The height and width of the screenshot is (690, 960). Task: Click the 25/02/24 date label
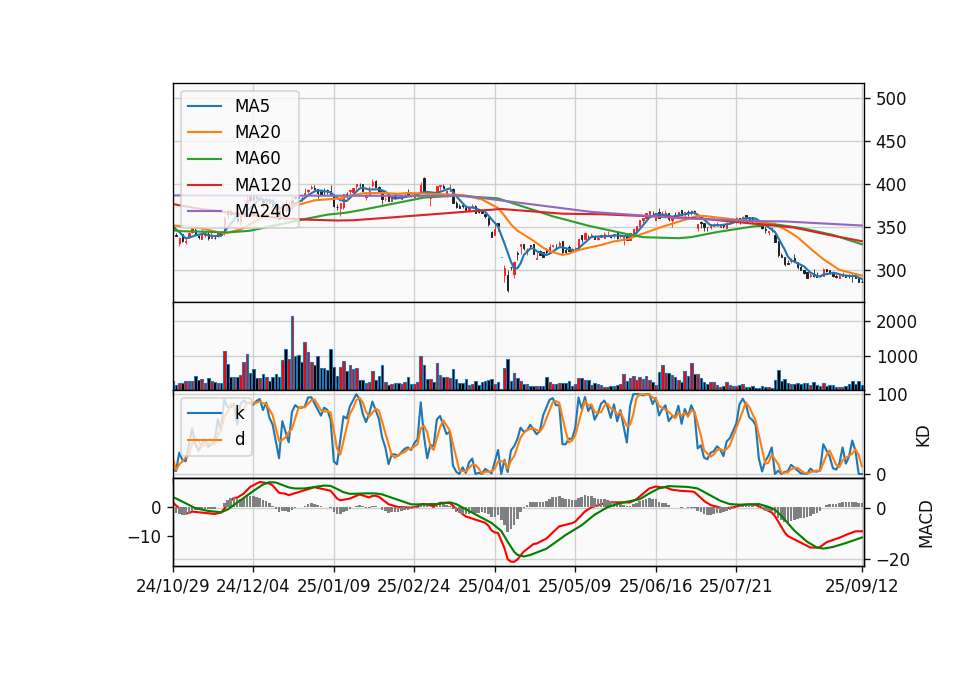(x=414, y=586)
